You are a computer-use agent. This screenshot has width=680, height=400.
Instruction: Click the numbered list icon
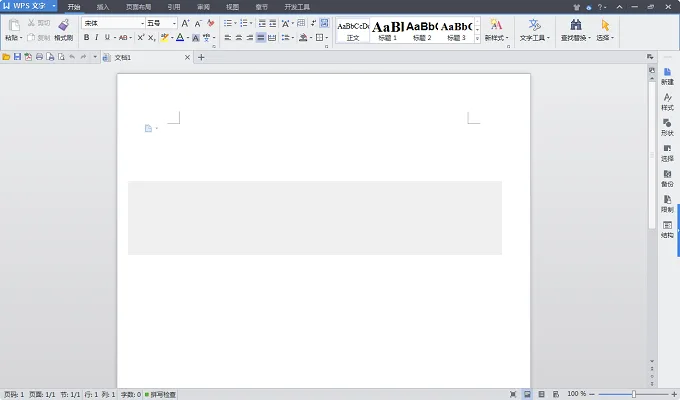(x=244, y=23)
